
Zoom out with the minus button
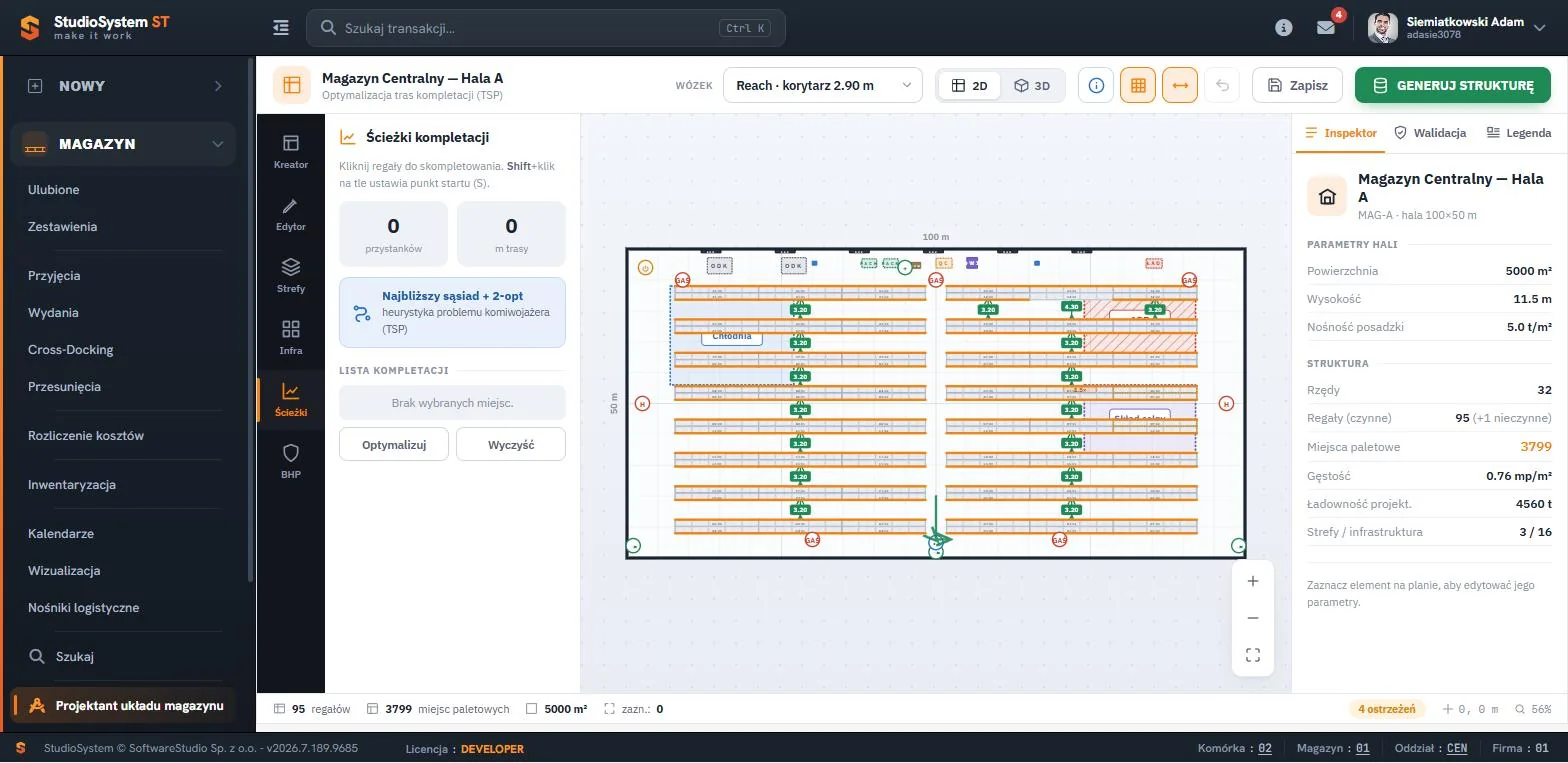pos(1253,618)
